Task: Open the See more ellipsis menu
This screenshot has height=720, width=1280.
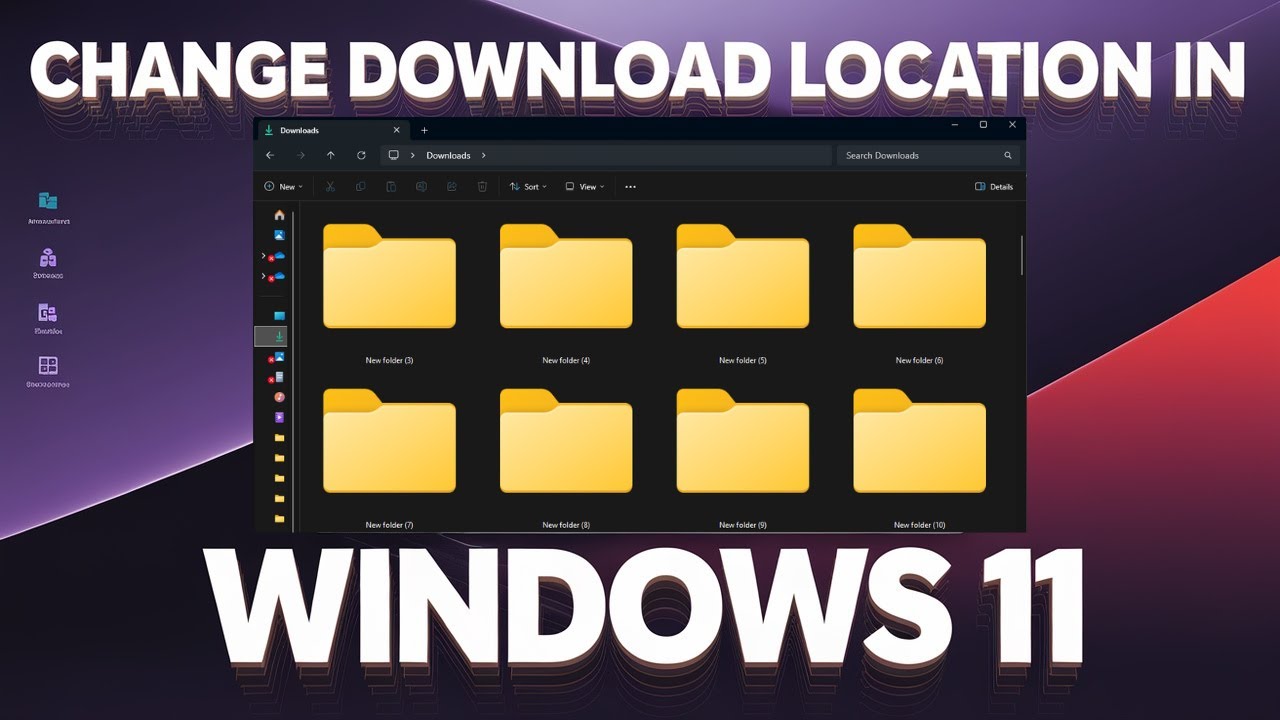Action: click(x=630, y=187)
